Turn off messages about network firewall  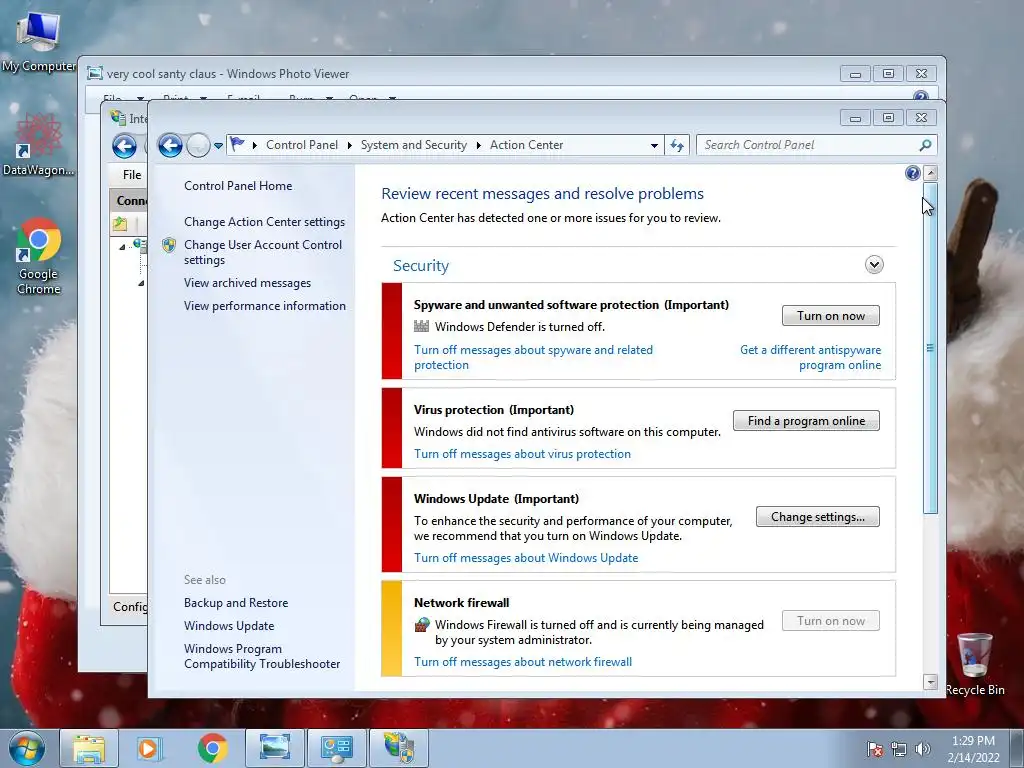tap(522, 662)
